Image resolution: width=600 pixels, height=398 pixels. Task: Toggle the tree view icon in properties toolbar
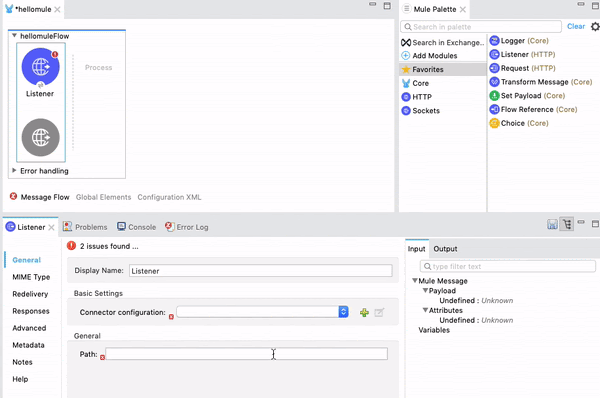pos(567,224)
